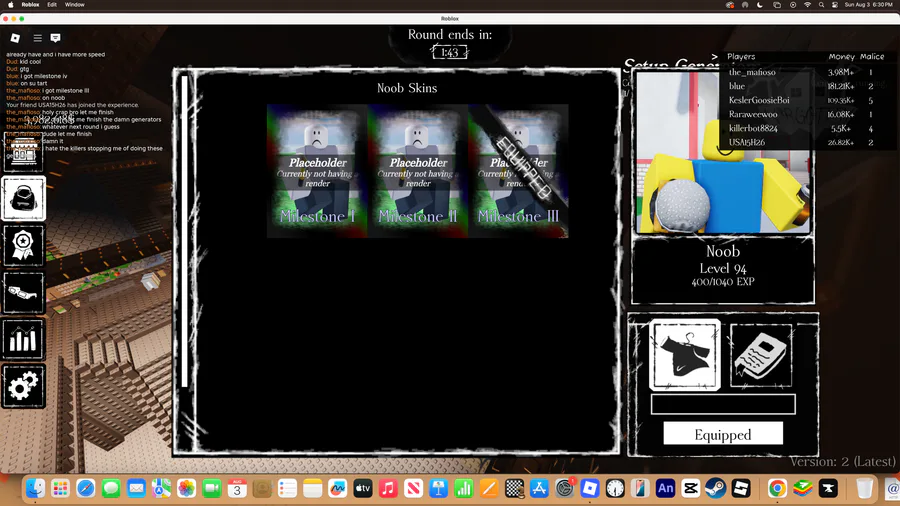Open the Roblox logo menu
900x506 pixels.
point(15,38)
